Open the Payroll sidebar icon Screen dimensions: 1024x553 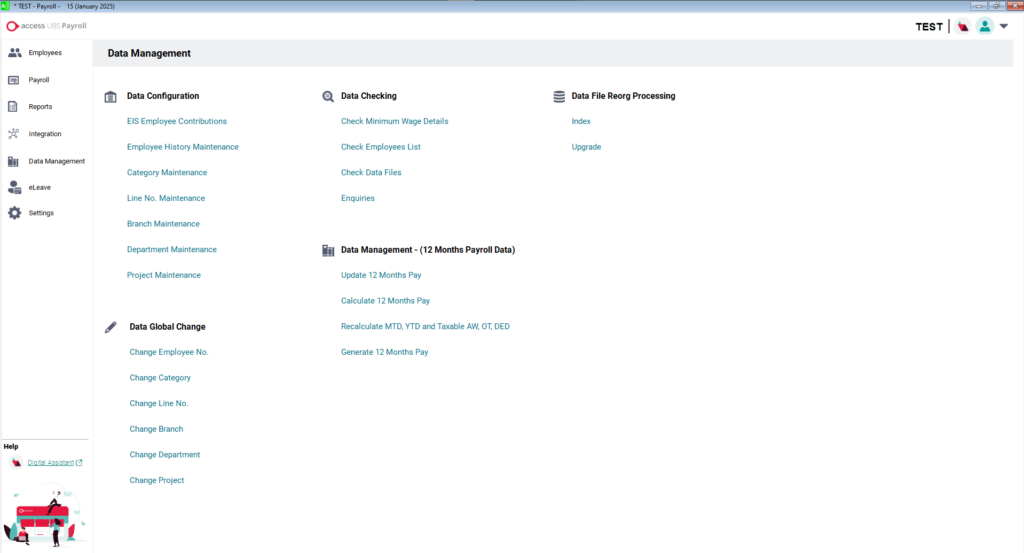pos(14,80)
